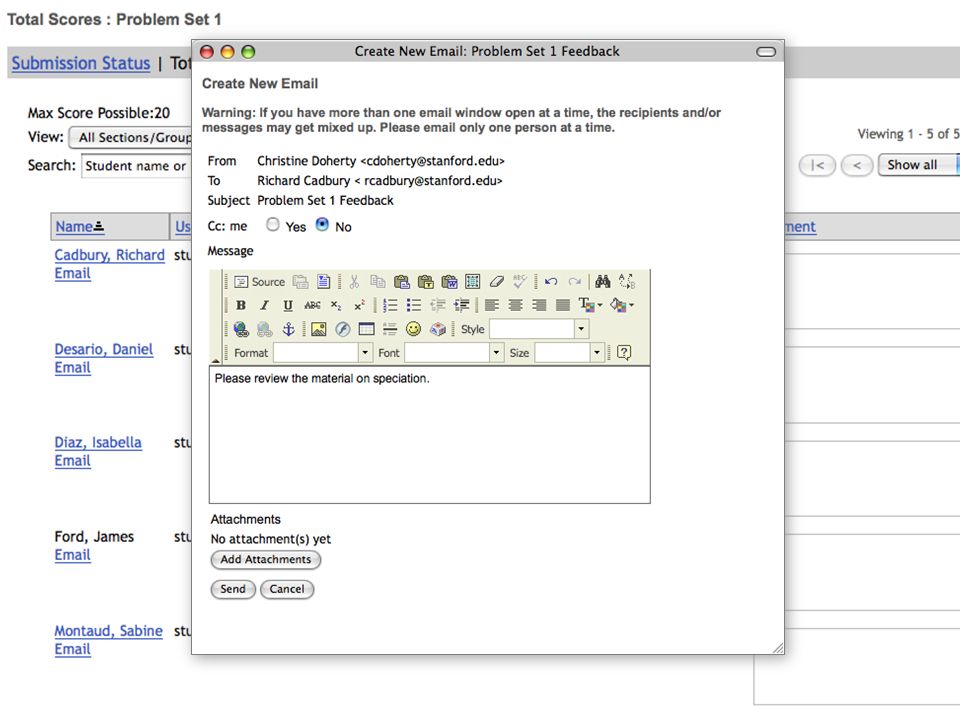This screenshot has width=960, height=720.
Task: Click the dialog's collapse pill button
Action: point(766,52)
